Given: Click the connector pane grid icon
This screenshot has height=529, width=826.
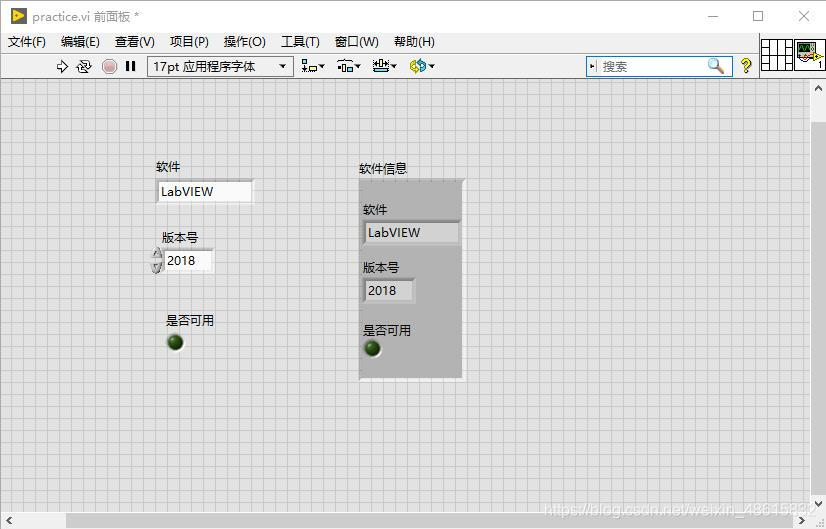Looking at the screenshot, I should pyautogui.click(x=777, y=55).
